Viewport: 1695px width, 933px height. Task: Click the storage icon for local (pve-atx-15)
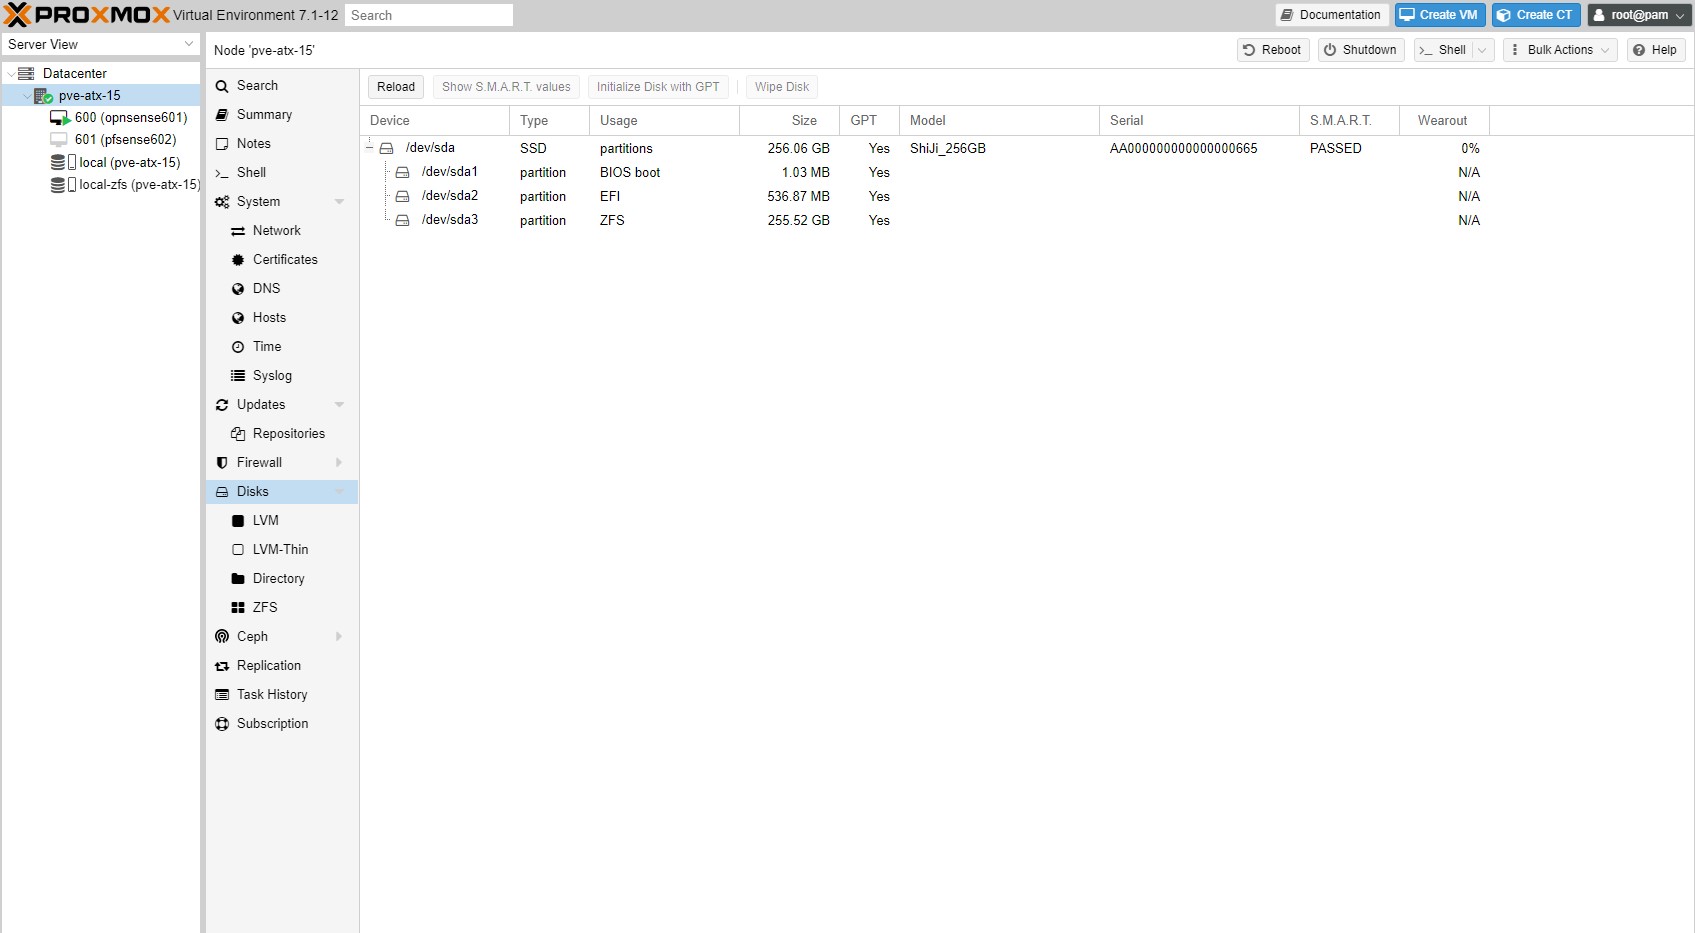click(63, 162)
